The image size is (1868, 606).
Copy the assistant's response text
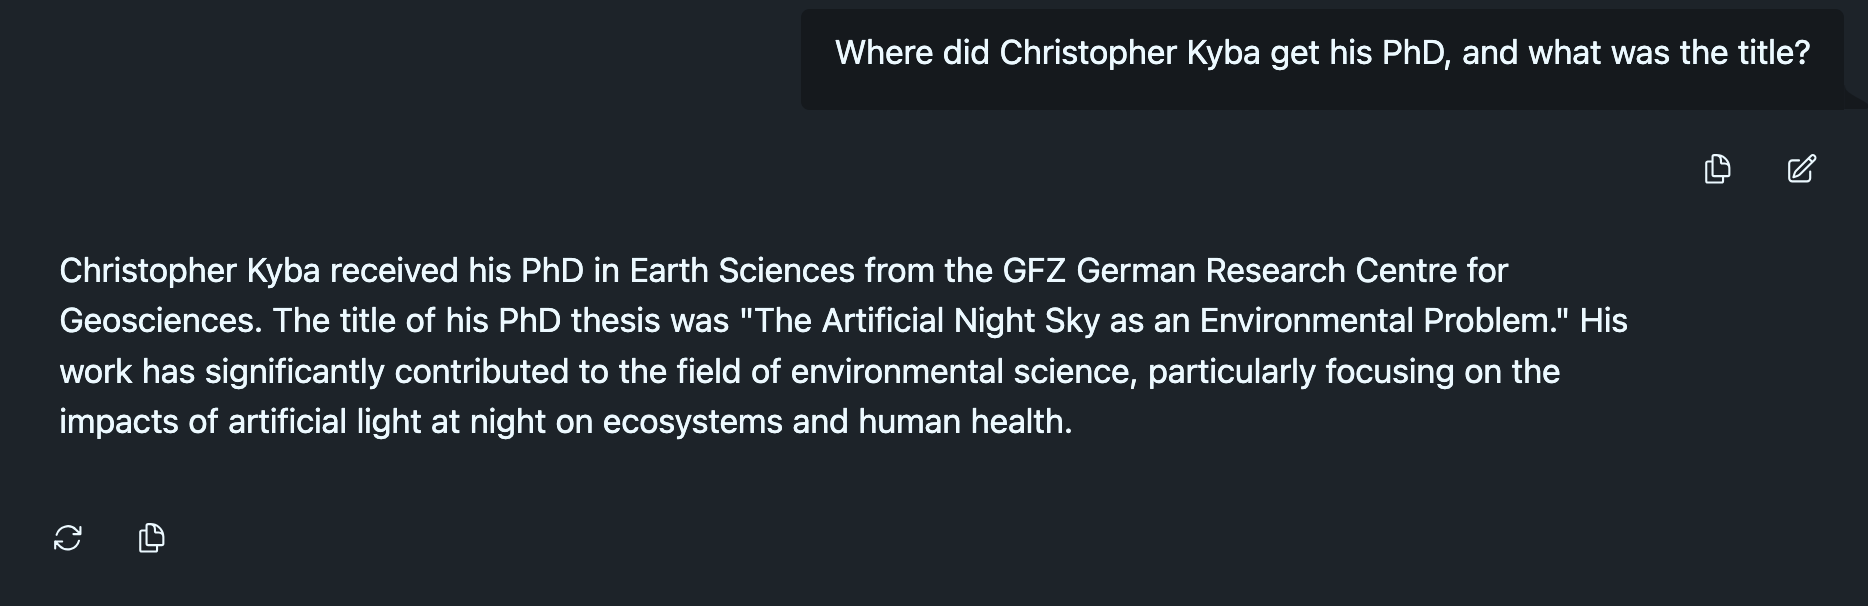tap(151, 538)
